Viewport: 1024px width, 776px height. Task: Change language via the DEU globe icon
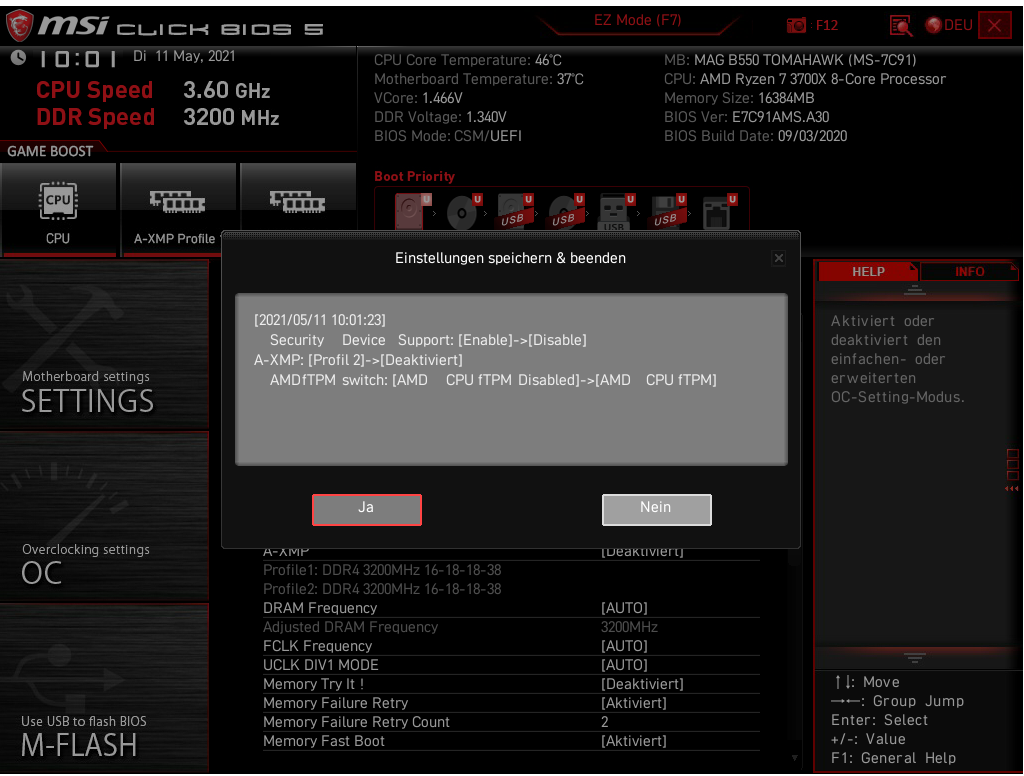pyautogui.click(x=949, y=25)
